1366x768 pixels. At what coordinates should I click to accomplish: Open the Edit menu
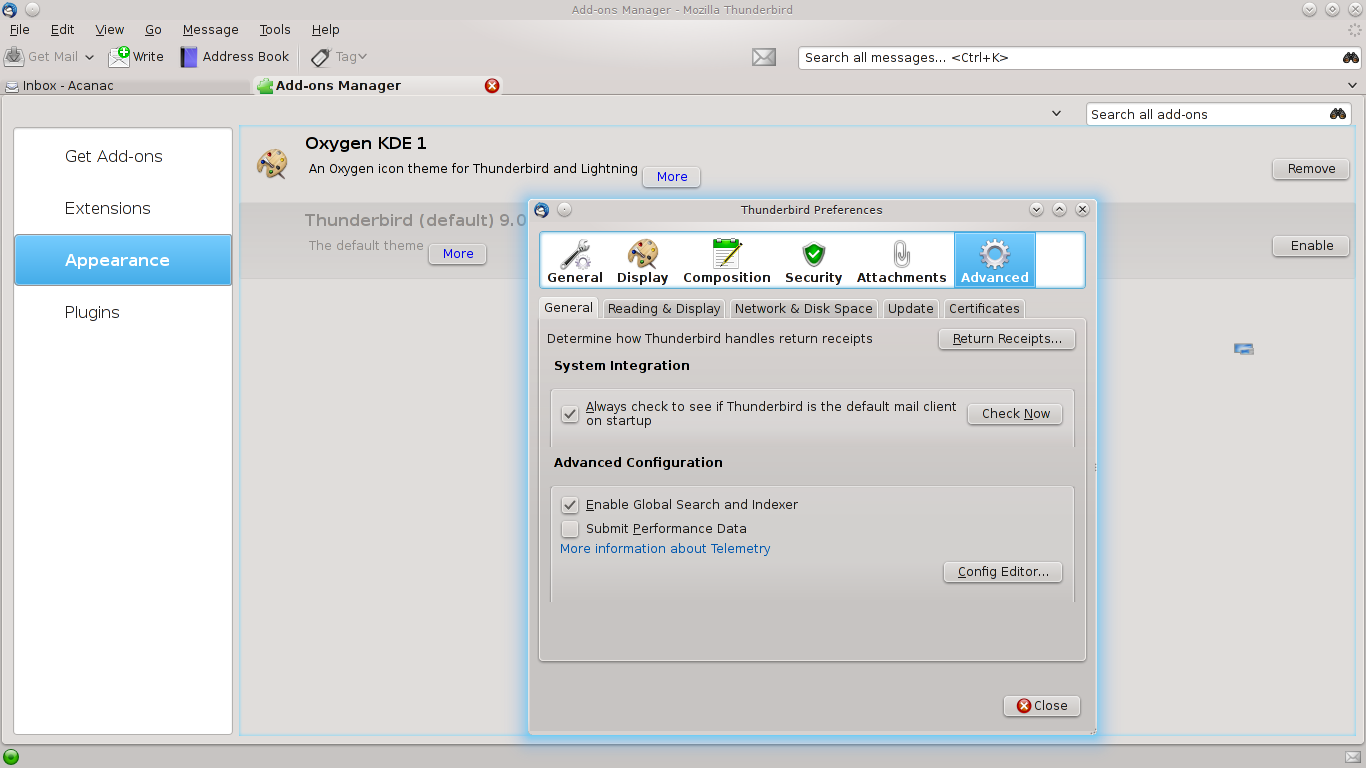62,30
